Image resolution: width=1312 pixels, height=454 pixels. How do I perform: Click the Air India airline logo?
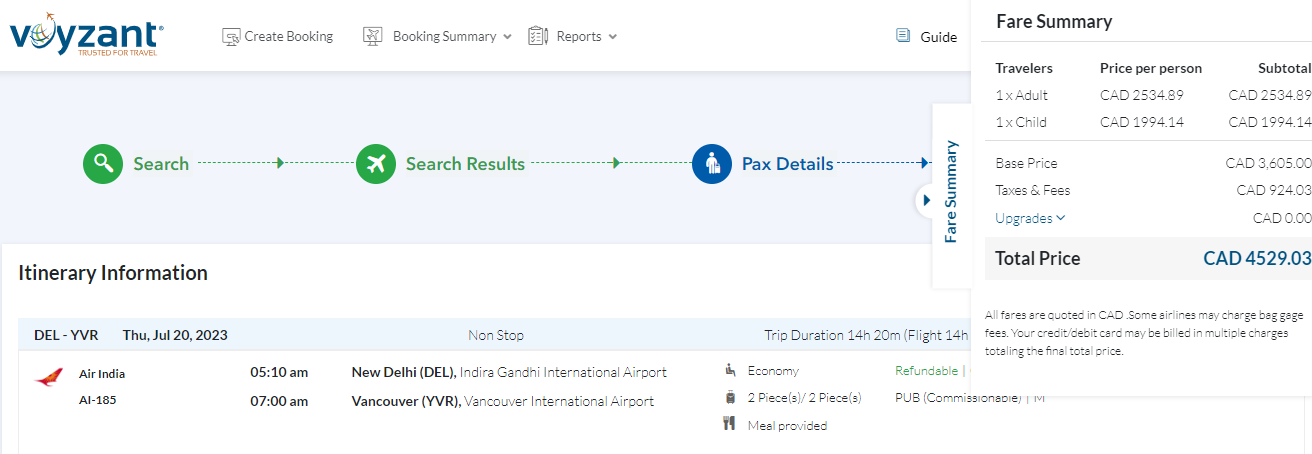coord(48,377)
